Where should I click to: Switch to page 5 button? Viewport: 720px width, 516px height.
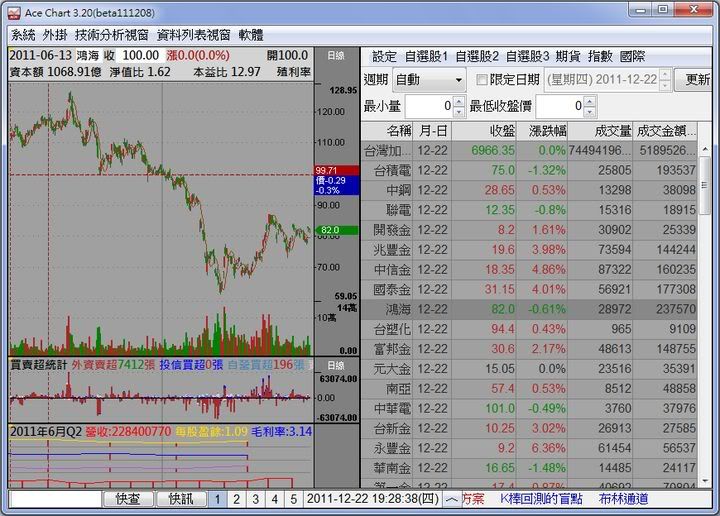point(293,499)
